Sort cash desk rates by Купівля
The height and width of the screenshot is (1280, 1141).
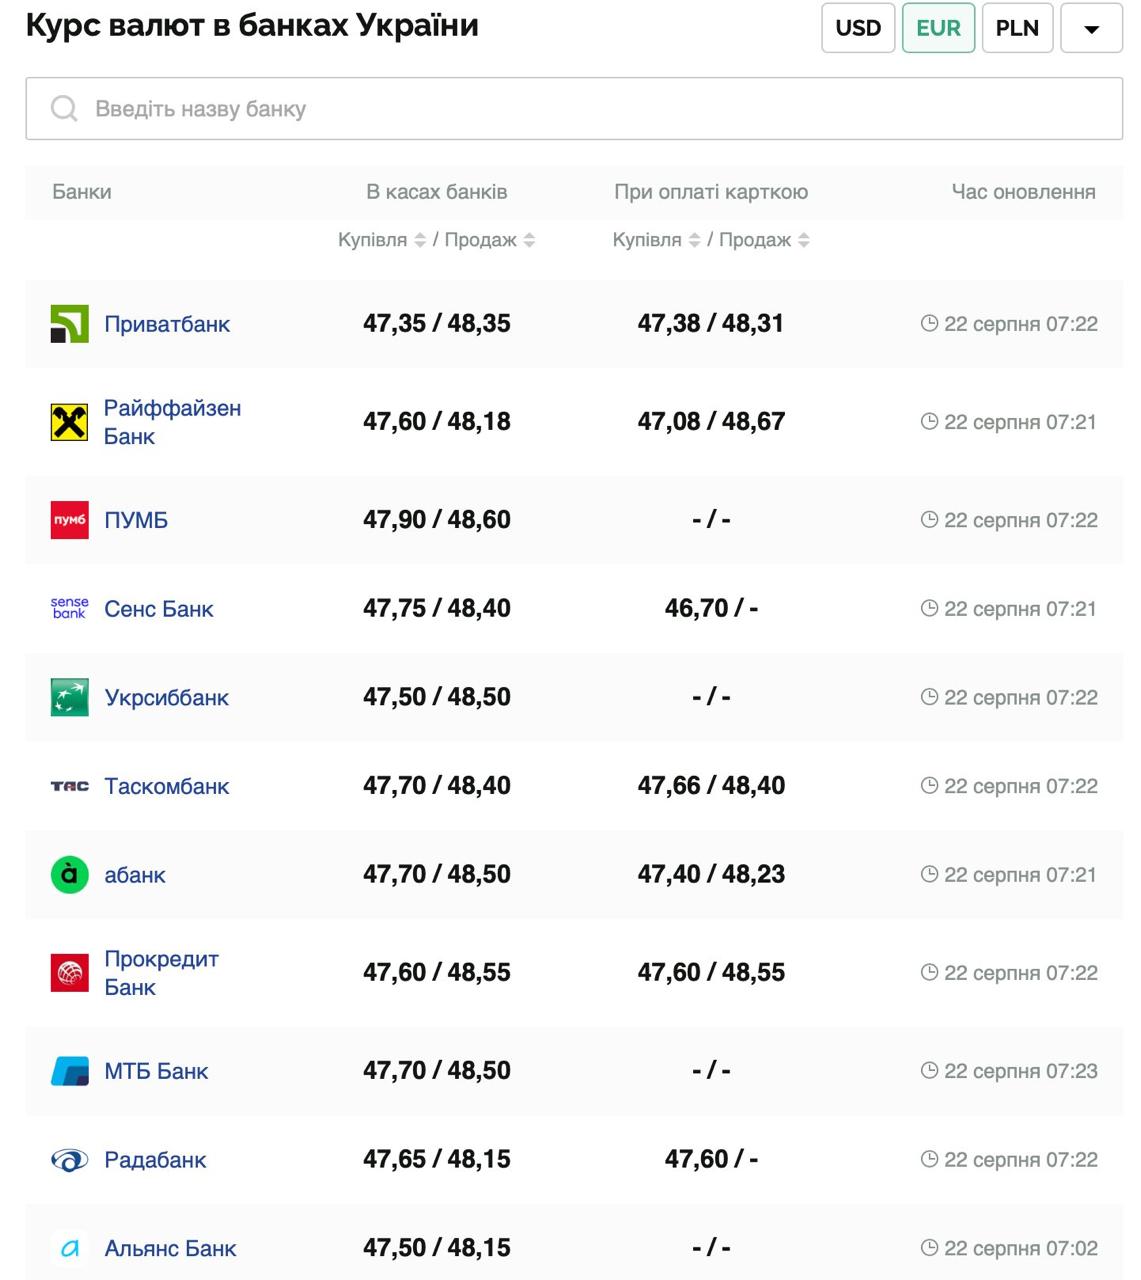click(x=420, y=240)
